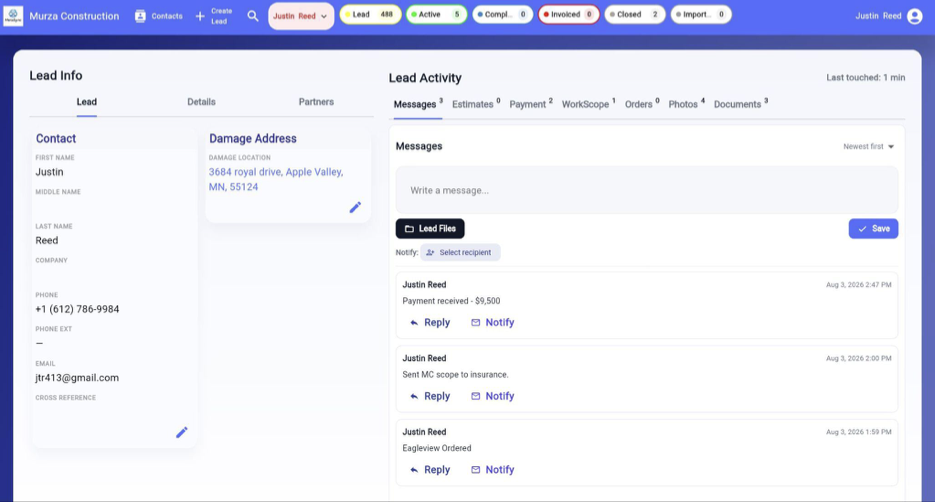This screenshot has width=936, height=502.
Task: Open the Documents activity tab
Action: [741, 104]
